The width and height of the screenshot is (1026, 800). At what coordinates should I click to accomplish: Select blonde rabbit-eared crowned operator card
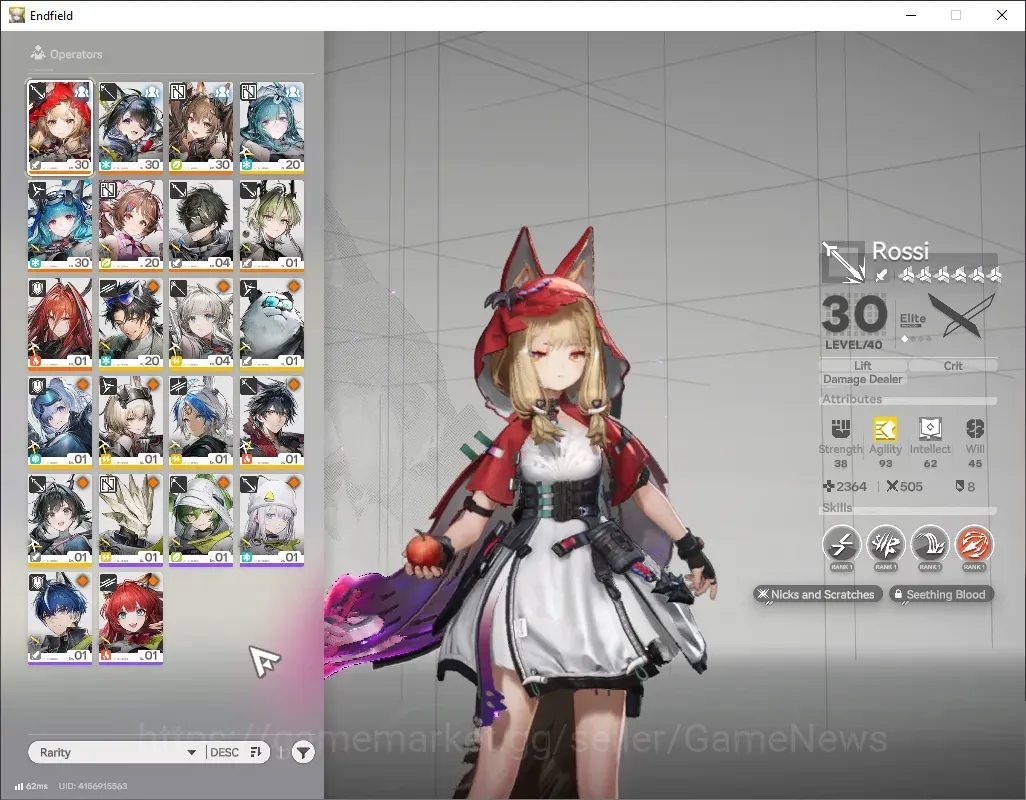[131, 422]
